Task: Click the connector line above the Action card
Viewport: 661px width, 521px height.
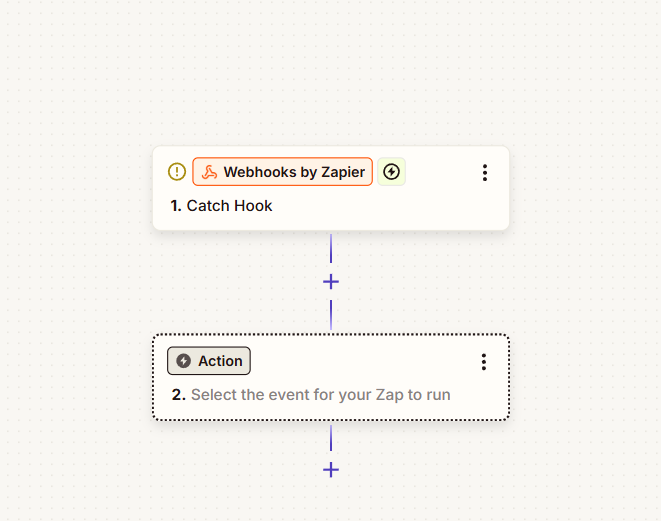Action: [x=331, y=314]
